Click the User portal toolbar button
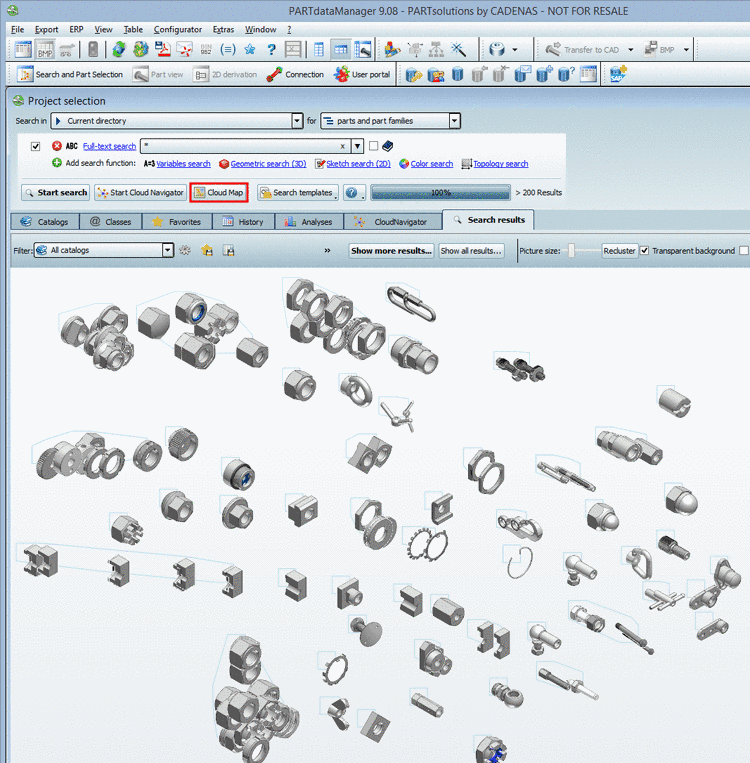This screenshot has width=750, height=763. click(362, 74)
